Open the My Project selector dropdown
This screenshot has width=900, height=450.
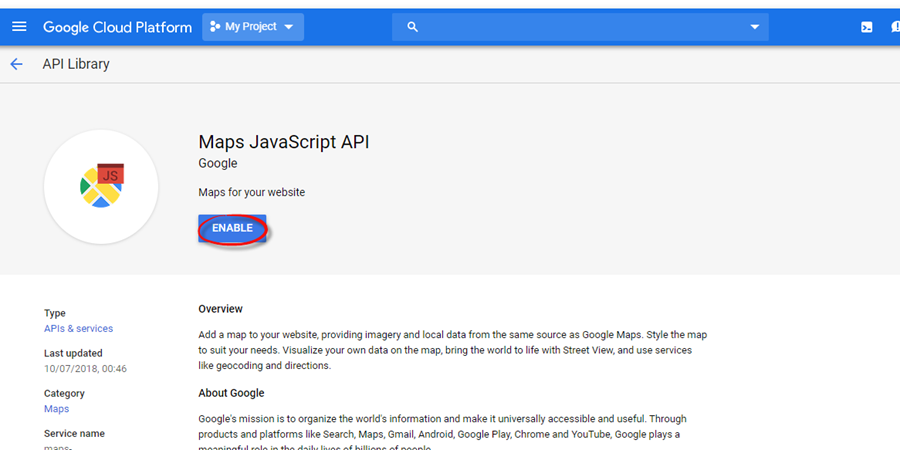click(x=253, y=27)
